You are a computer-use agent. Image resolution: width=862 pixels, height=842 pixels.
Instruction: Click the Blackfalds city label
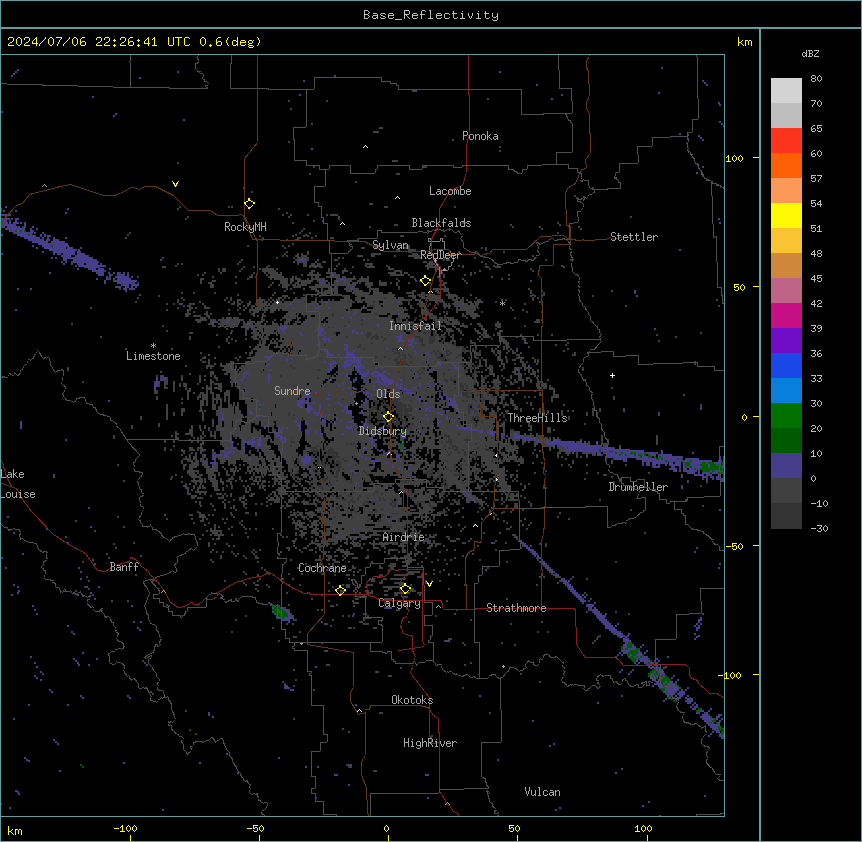tap(441, 223)
